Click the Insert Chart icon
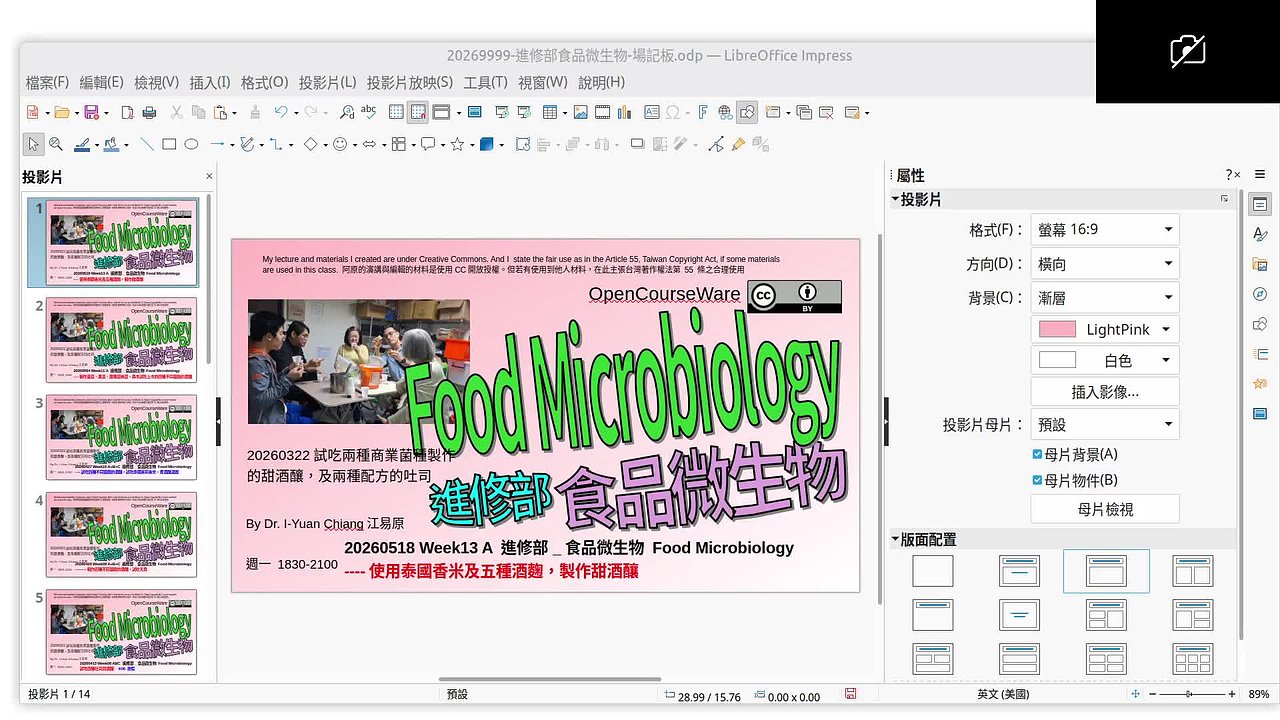Image resolution: width=1280 pixels, height=720 pixels. point(624,112)
